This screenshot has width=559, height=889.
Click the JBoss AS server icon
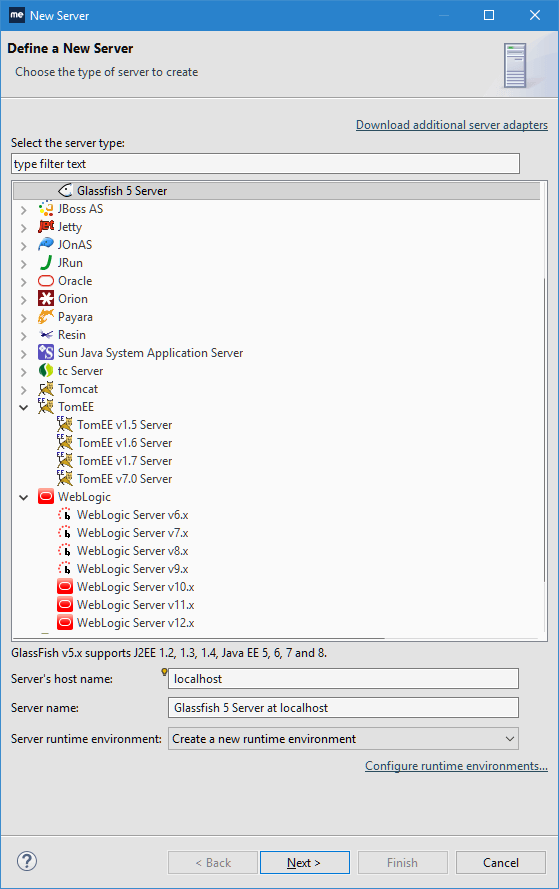point(46,209)
